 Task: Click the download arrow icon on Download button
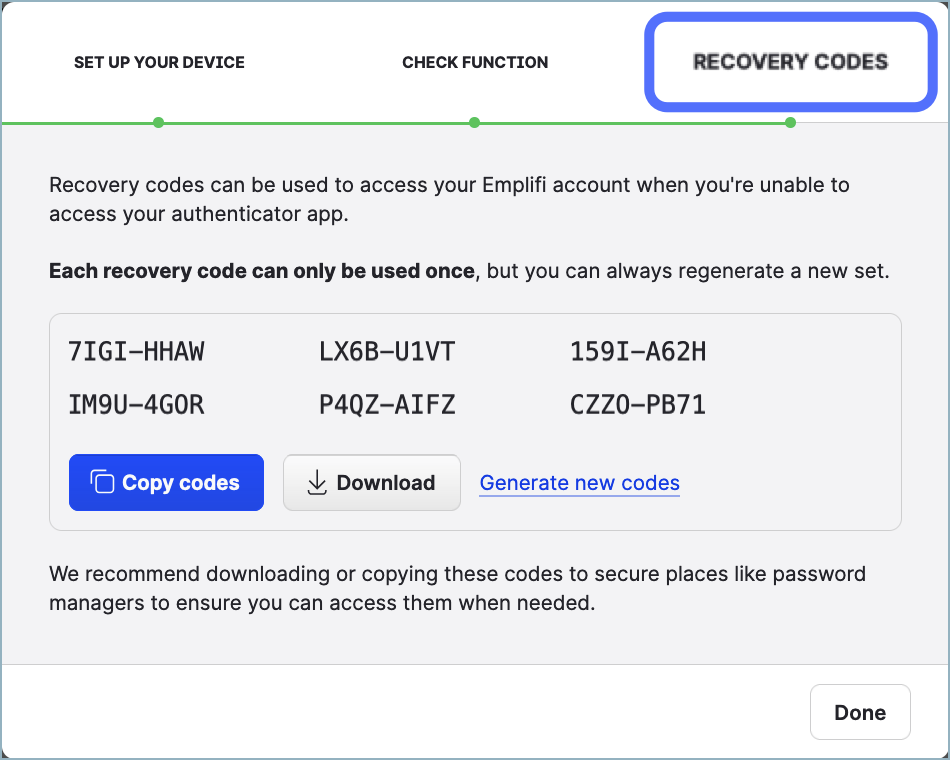318,482
